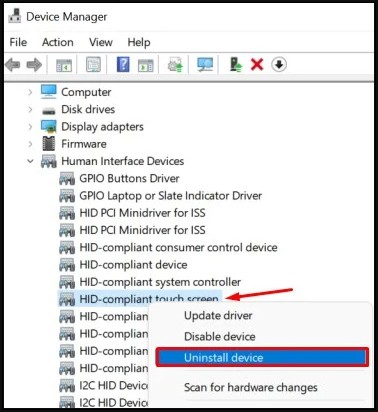Screen dimensions: 378x412
Task: Choose Update driver from the context menu
Action: [218, 315]
